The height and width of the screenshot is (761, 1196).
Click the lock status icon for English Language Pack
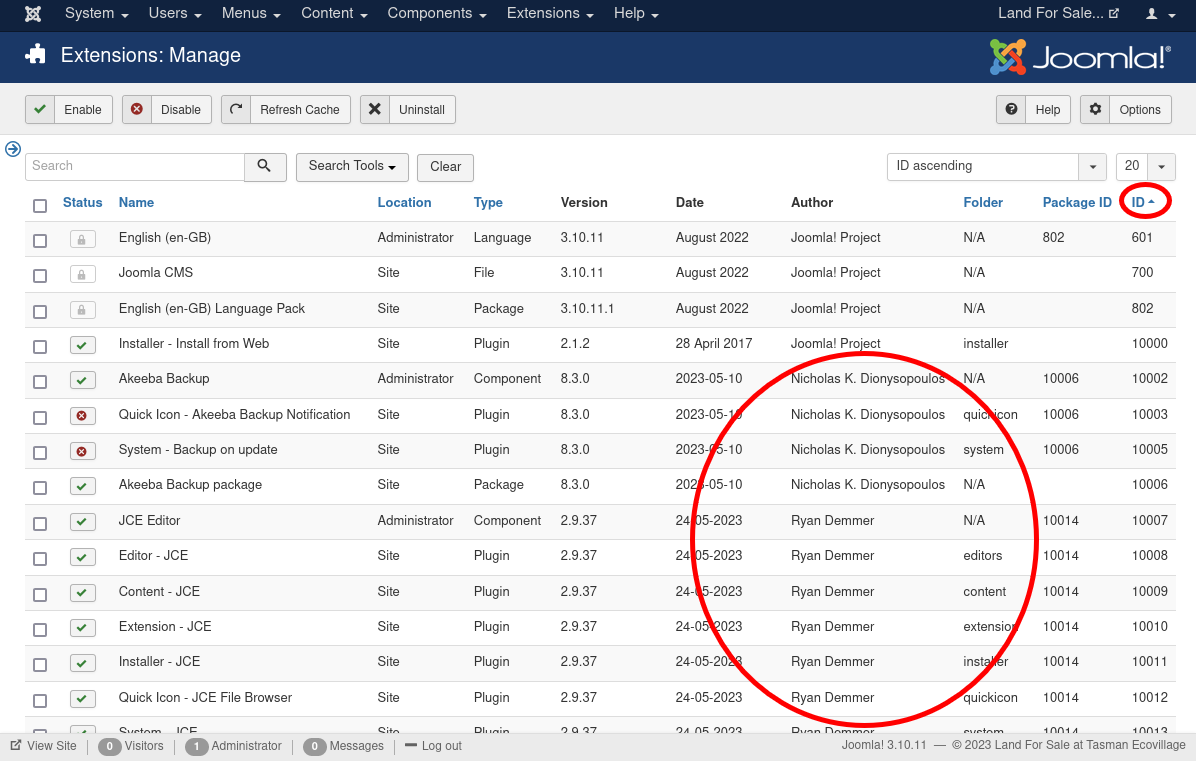[82, 310]
